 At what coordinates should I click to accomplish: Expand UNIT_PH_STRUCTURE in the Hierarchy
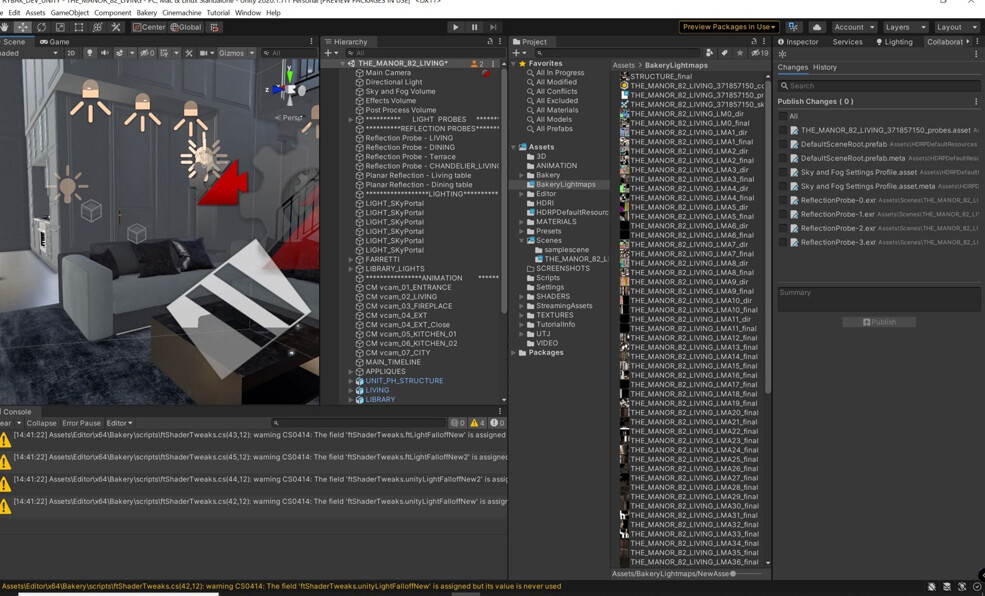click(348, 380)
